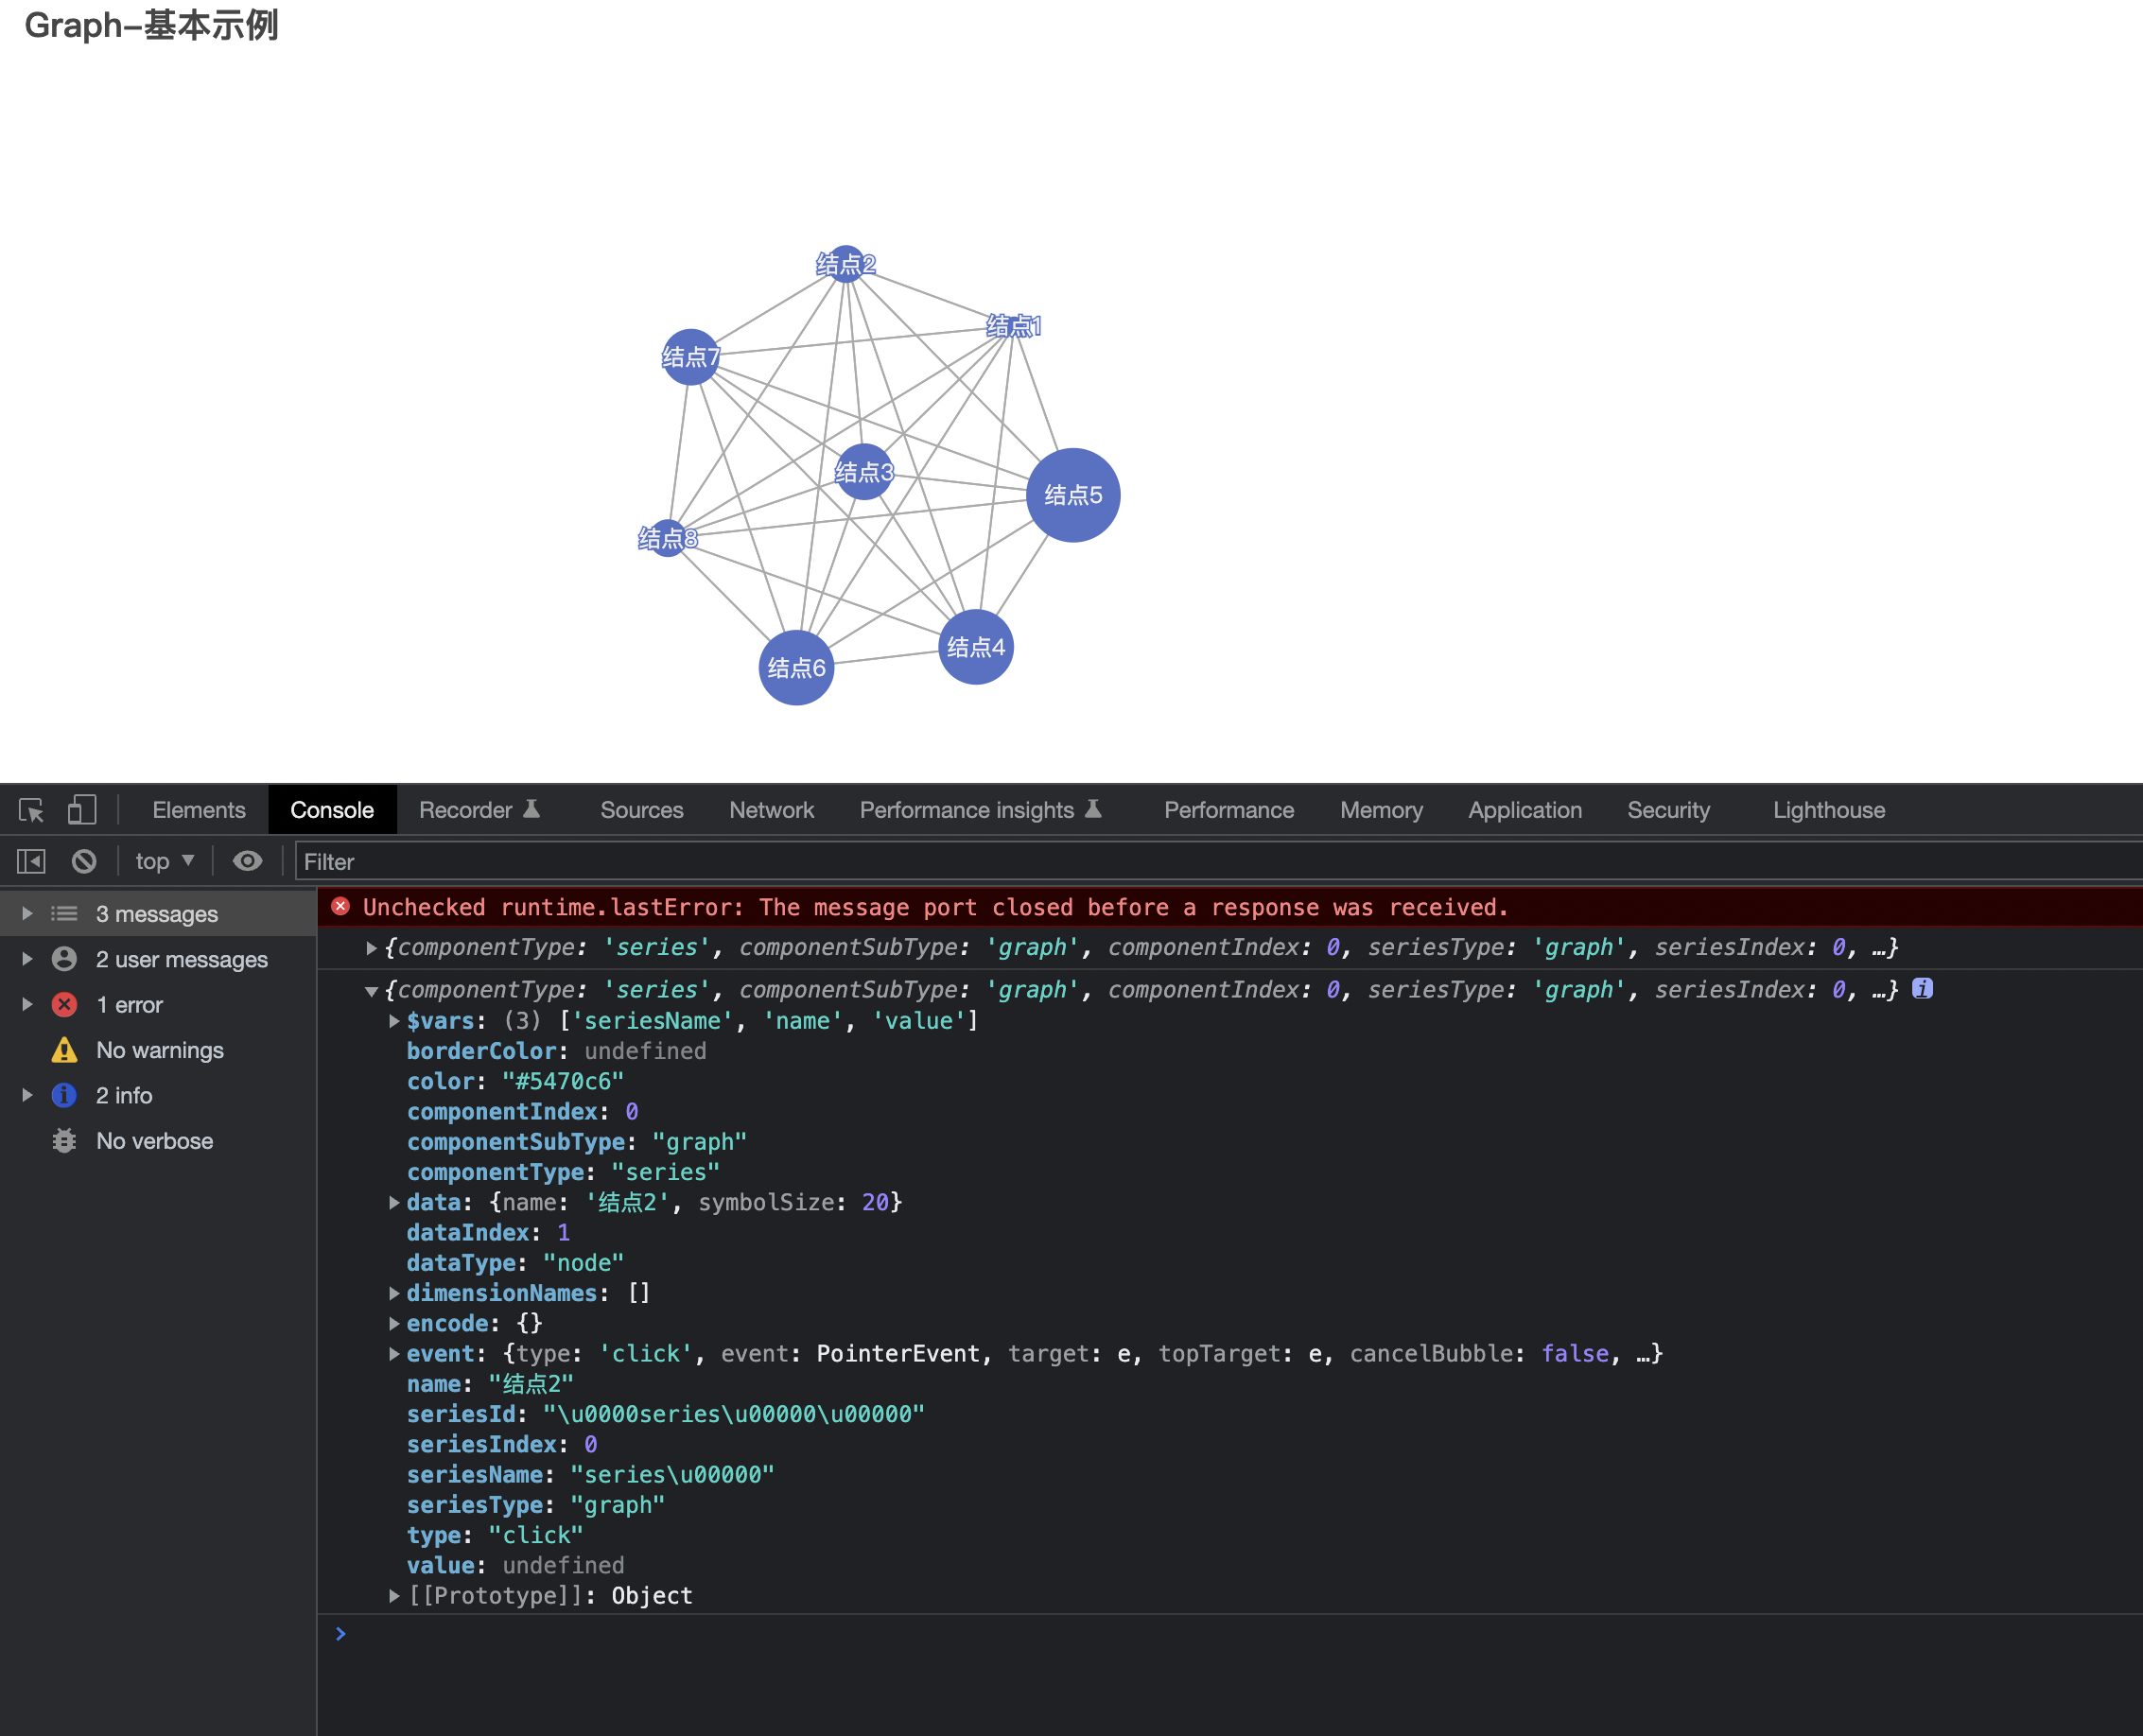Open the top frame context dropdown
The width and height of the screenshot is (2143, 1736).
[x=163, y=861]
